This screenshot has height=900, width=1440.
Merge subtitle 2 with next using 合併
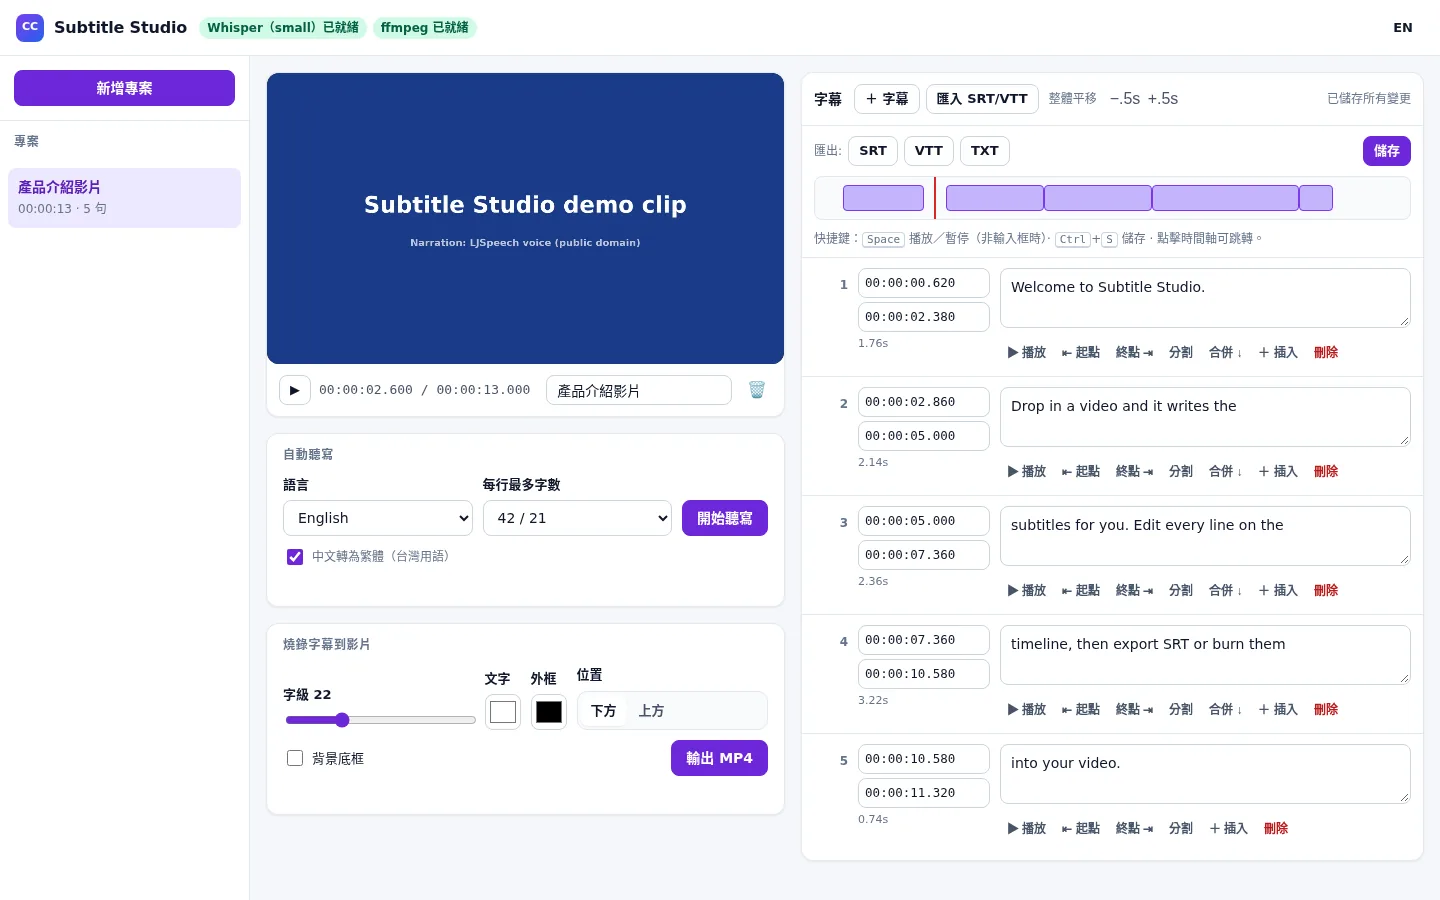tap(1226, 471)
